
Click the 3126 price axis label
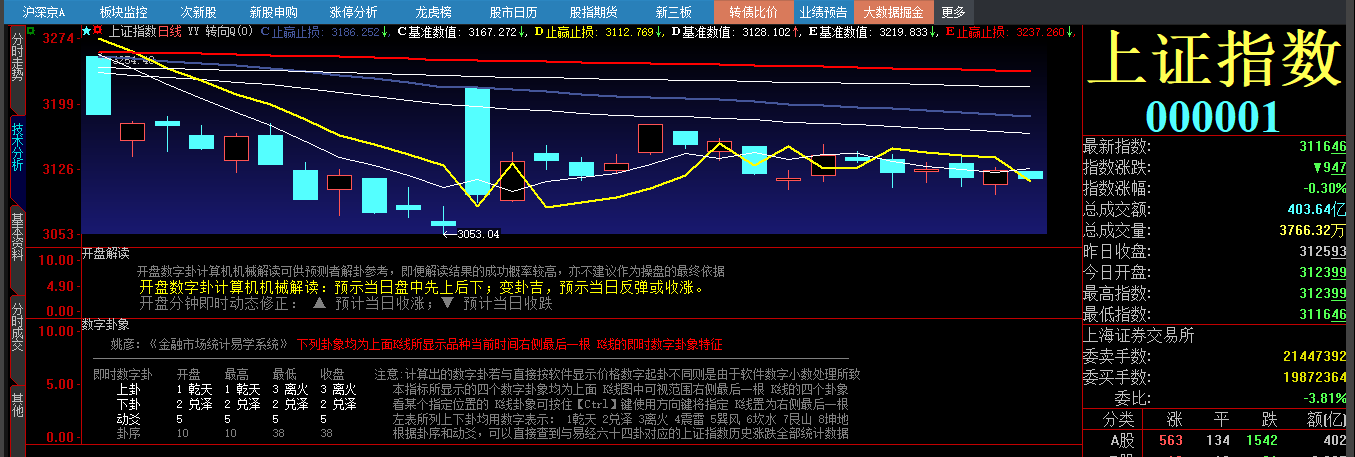click(58, 169)
